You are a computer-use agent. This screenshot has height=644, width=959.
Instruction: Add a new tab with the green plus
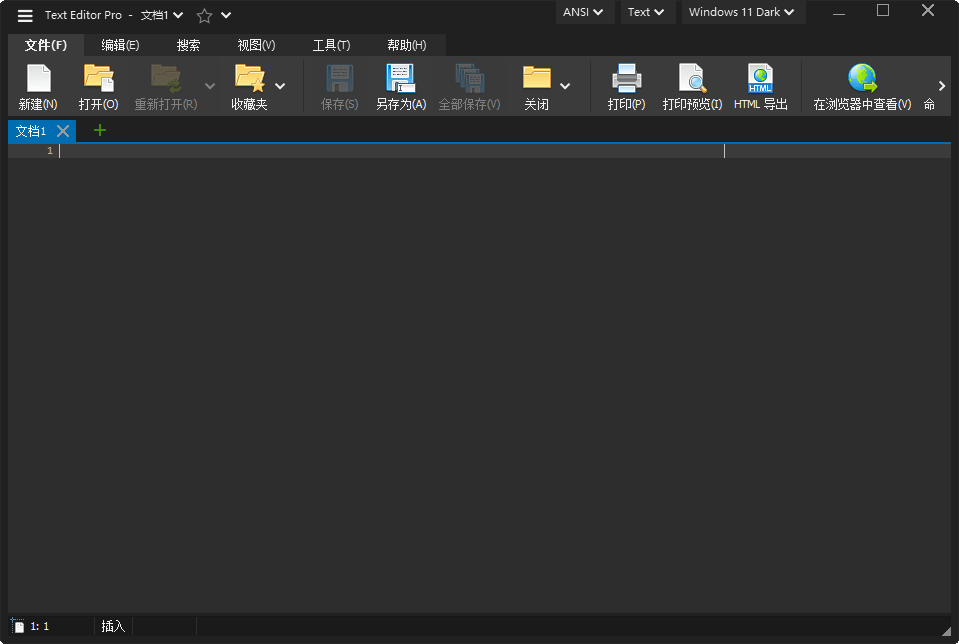(98, 130)
